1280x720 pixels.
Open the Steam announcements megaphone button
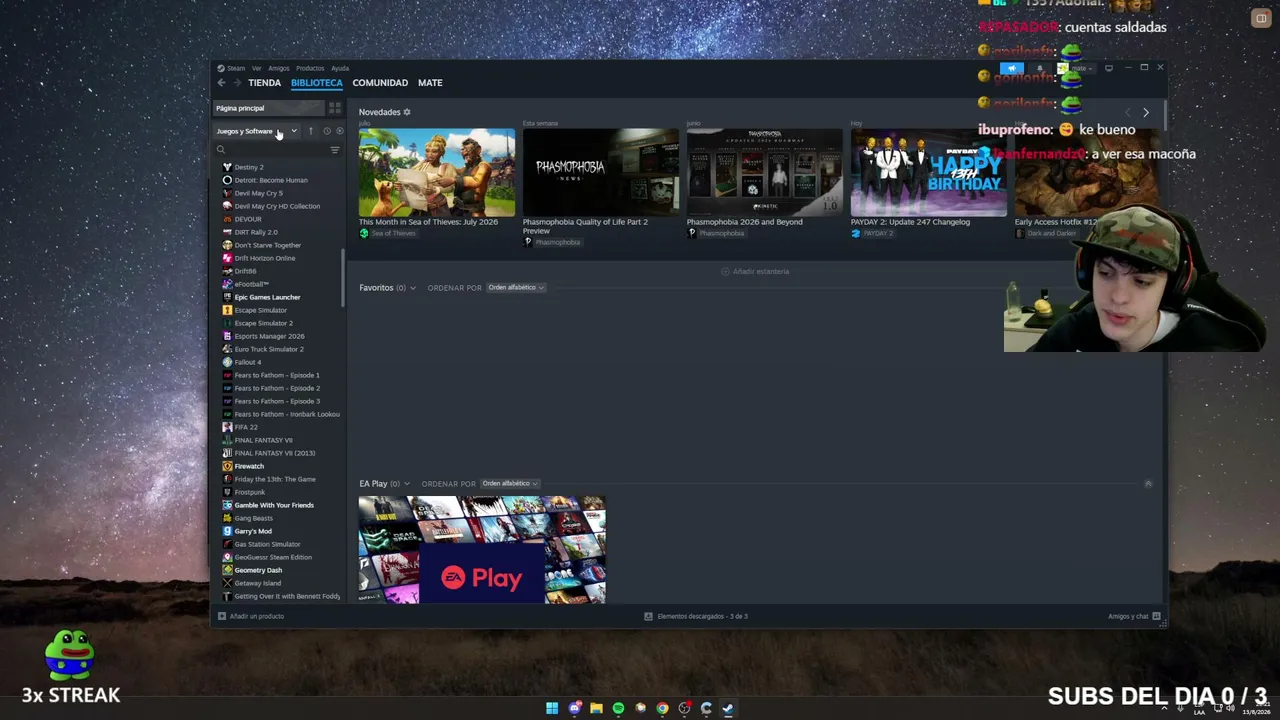tap(1012, 68)
